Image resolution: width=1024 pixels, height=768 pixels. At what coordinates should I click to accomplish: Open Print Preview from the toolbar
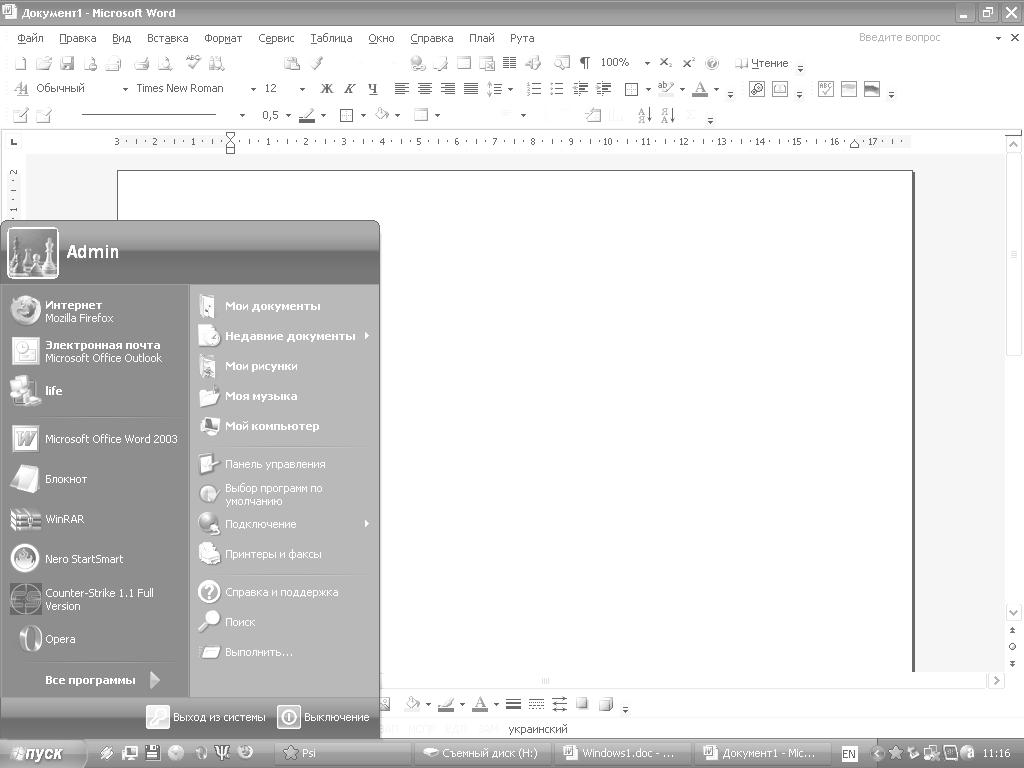tap(165, 63)
